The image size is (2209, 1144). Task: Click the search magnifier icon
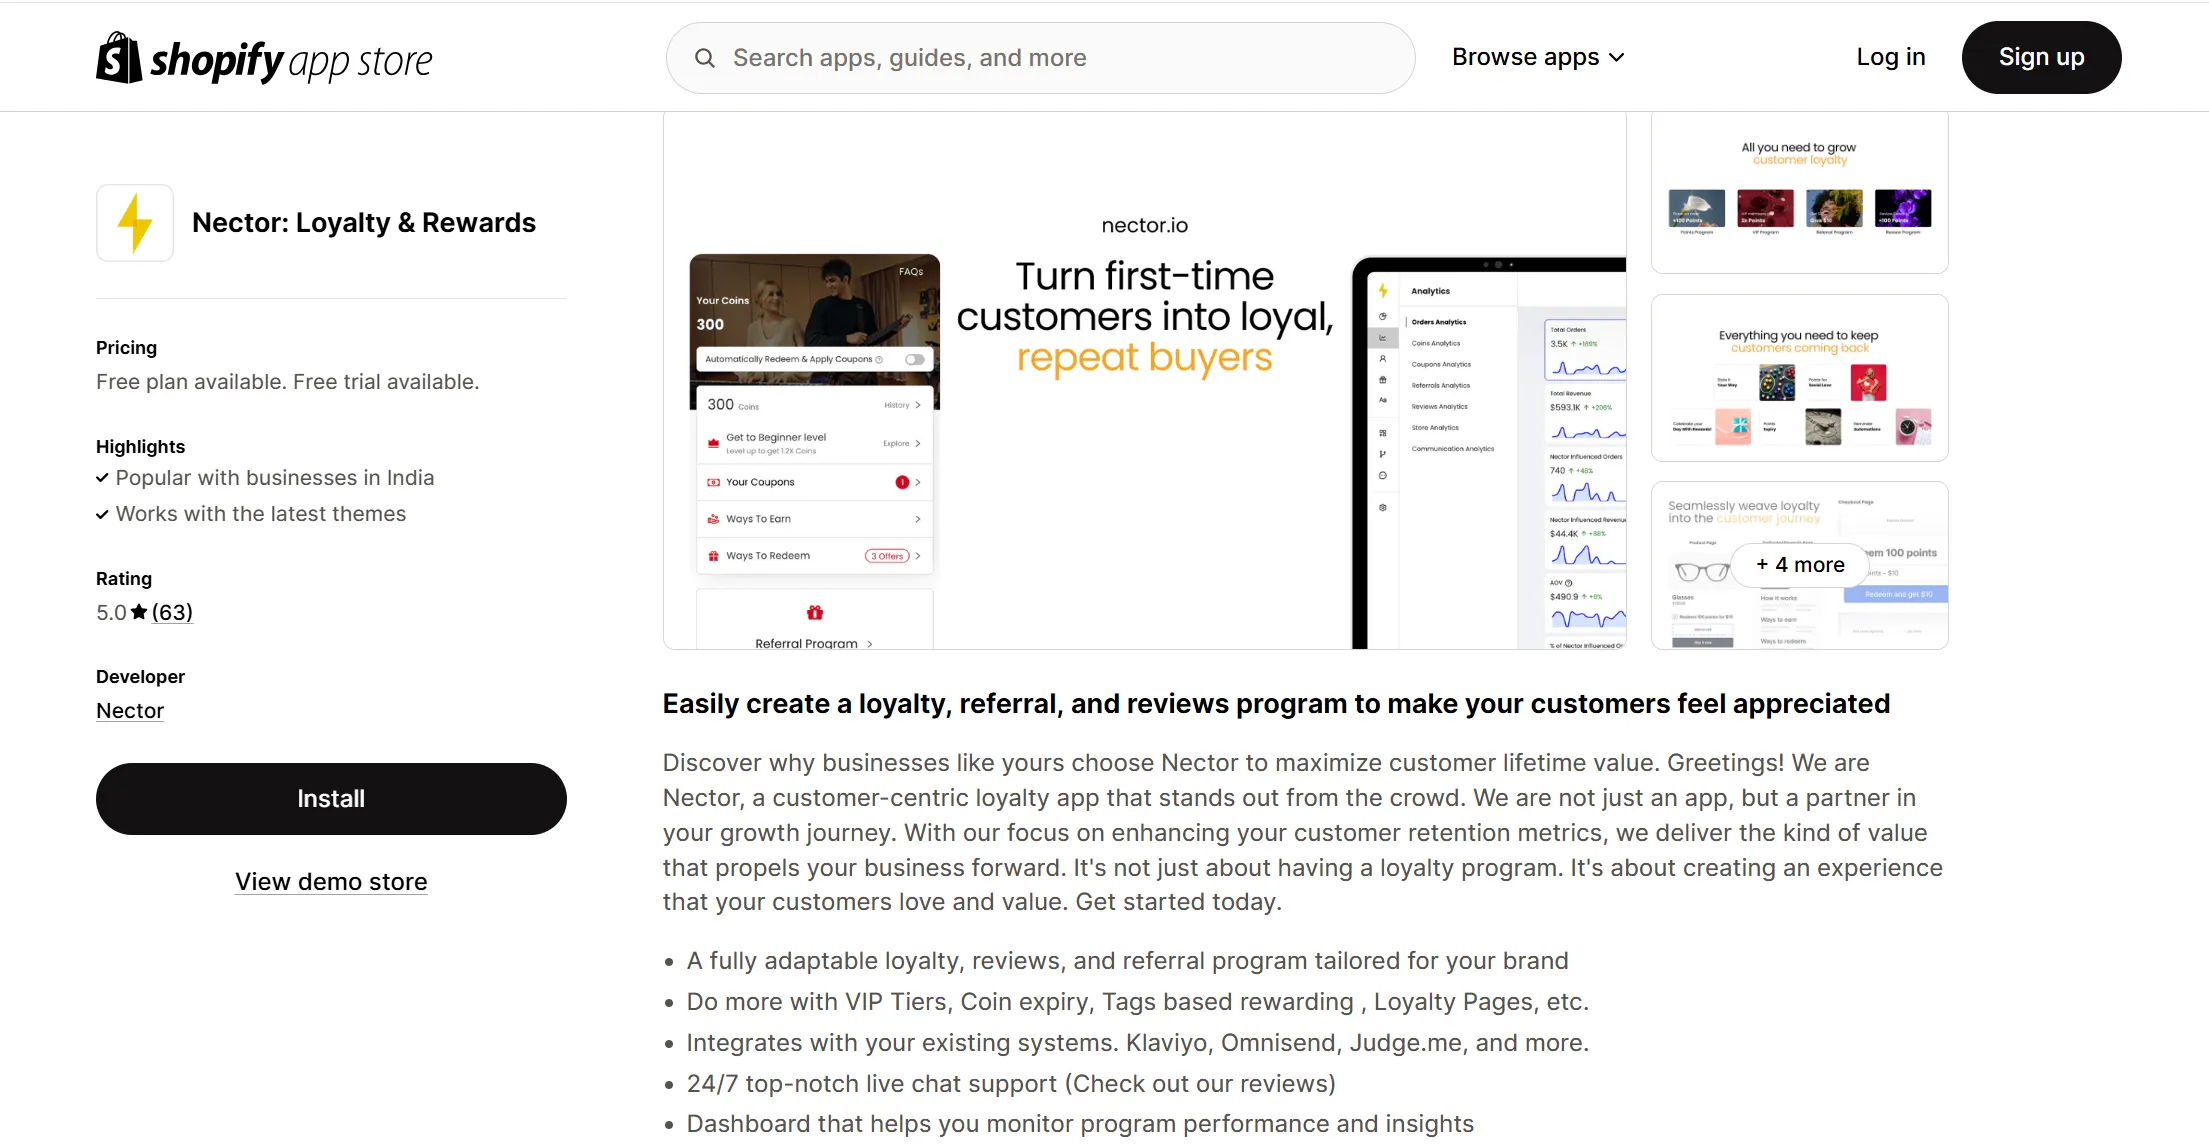[x=705, y=58]
